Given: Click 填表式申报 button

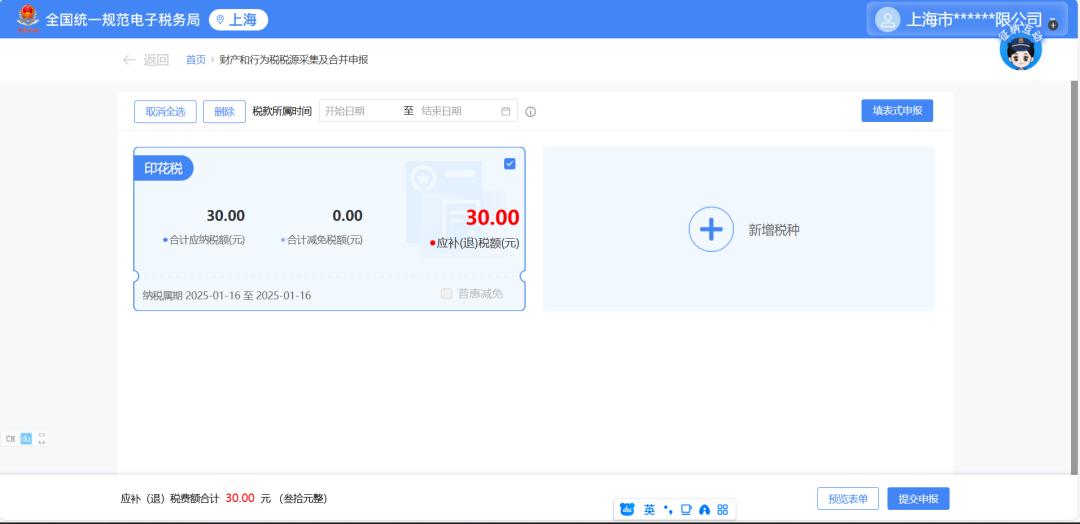Looking at the screenshot, I should coord(896,111).
